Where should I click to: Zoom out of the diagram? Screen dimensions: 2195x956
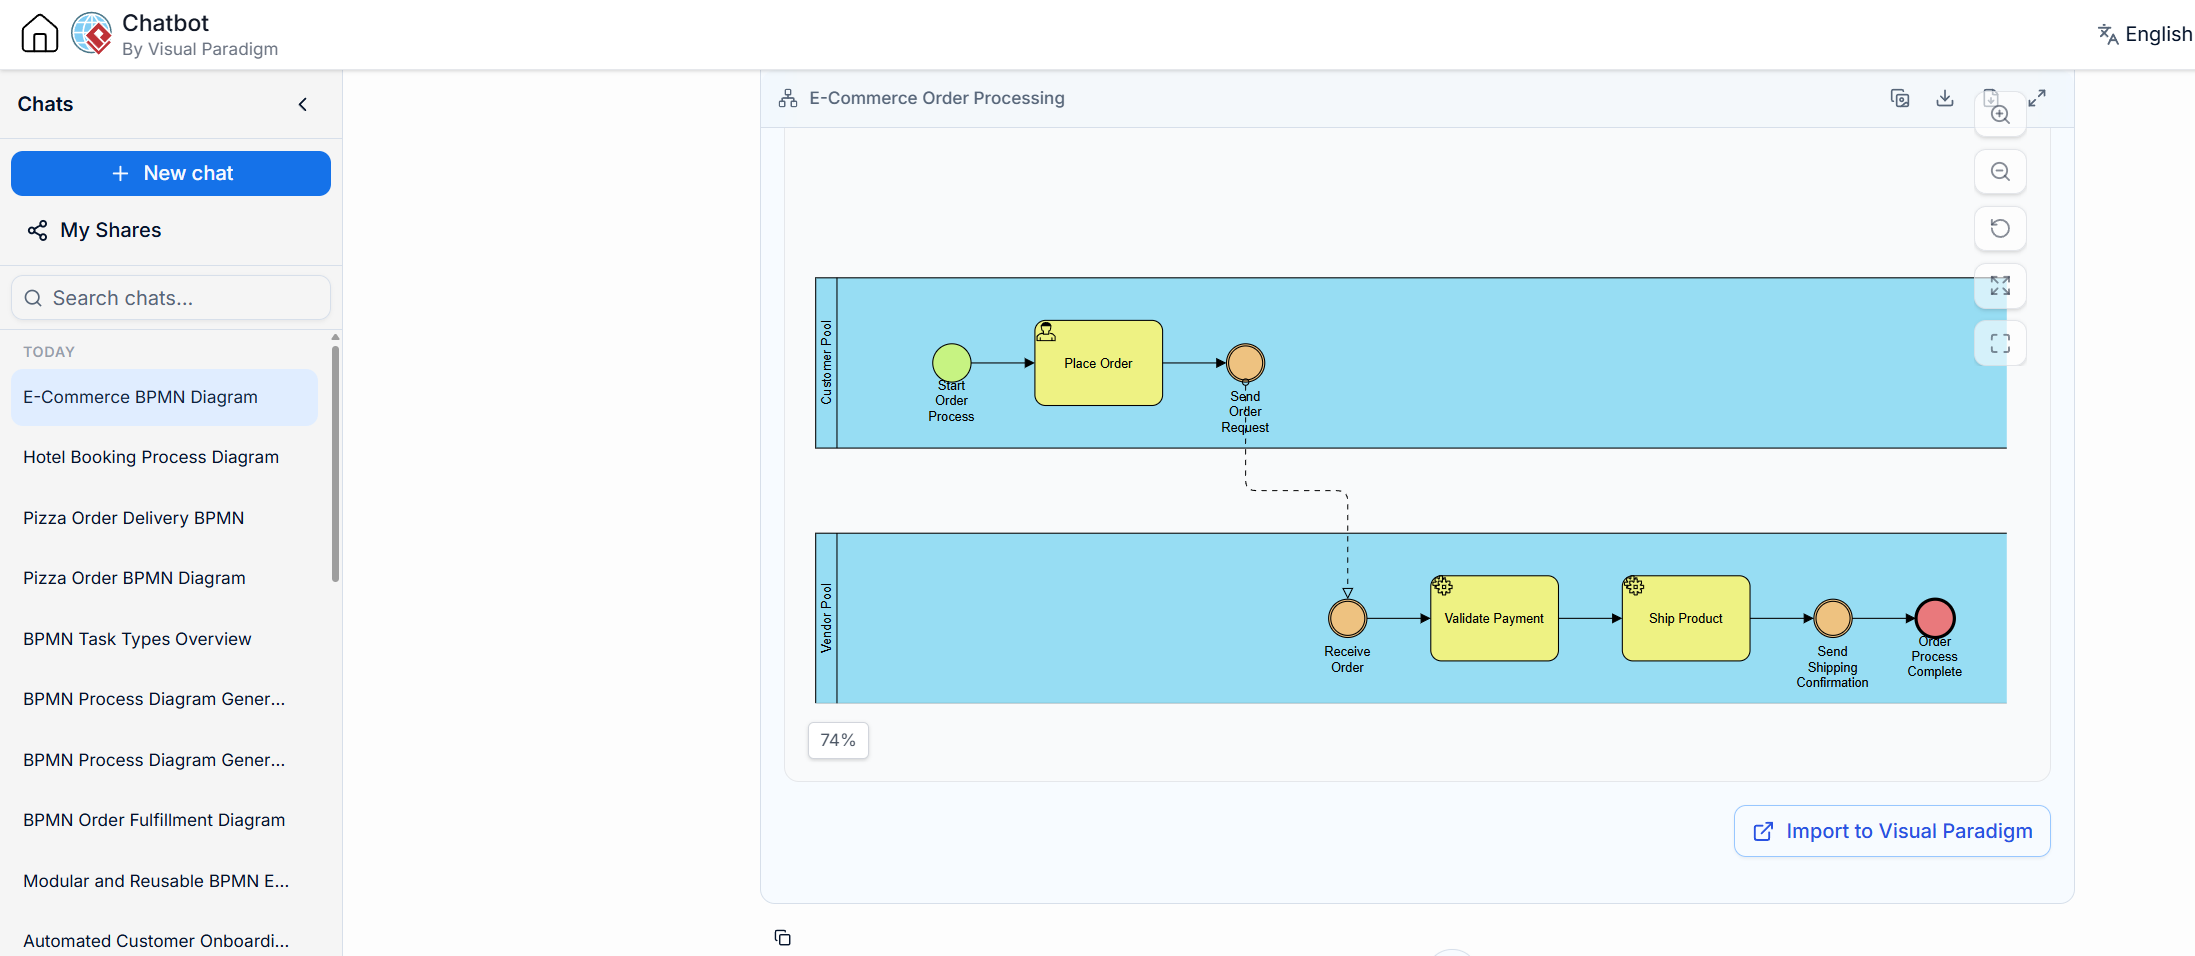[x=2000, y=172]
